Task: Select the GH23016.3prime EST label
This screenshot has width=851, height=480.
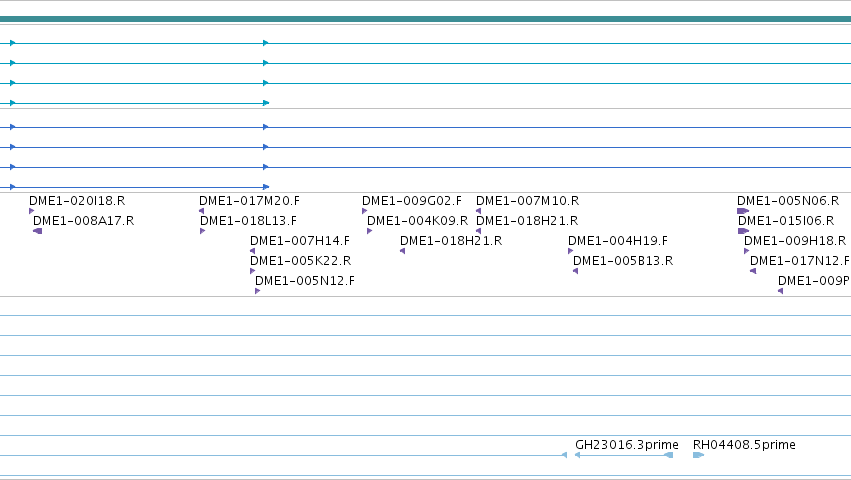Action: 627,445
